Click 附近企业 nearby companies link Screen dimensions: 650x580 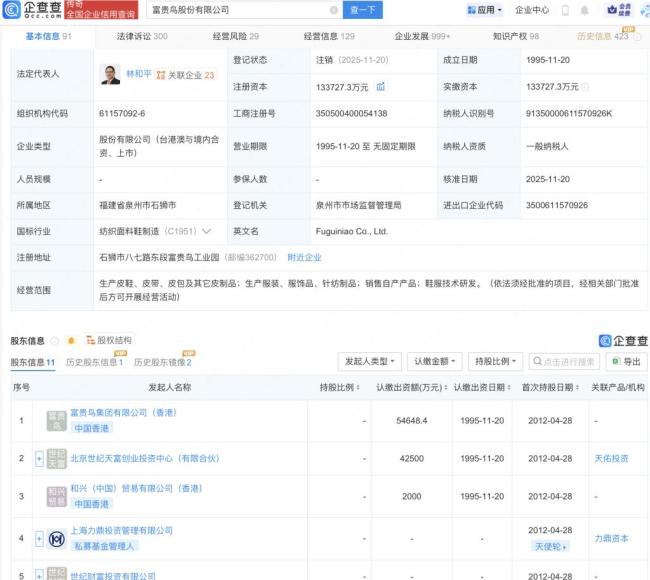tap(304, 257)
